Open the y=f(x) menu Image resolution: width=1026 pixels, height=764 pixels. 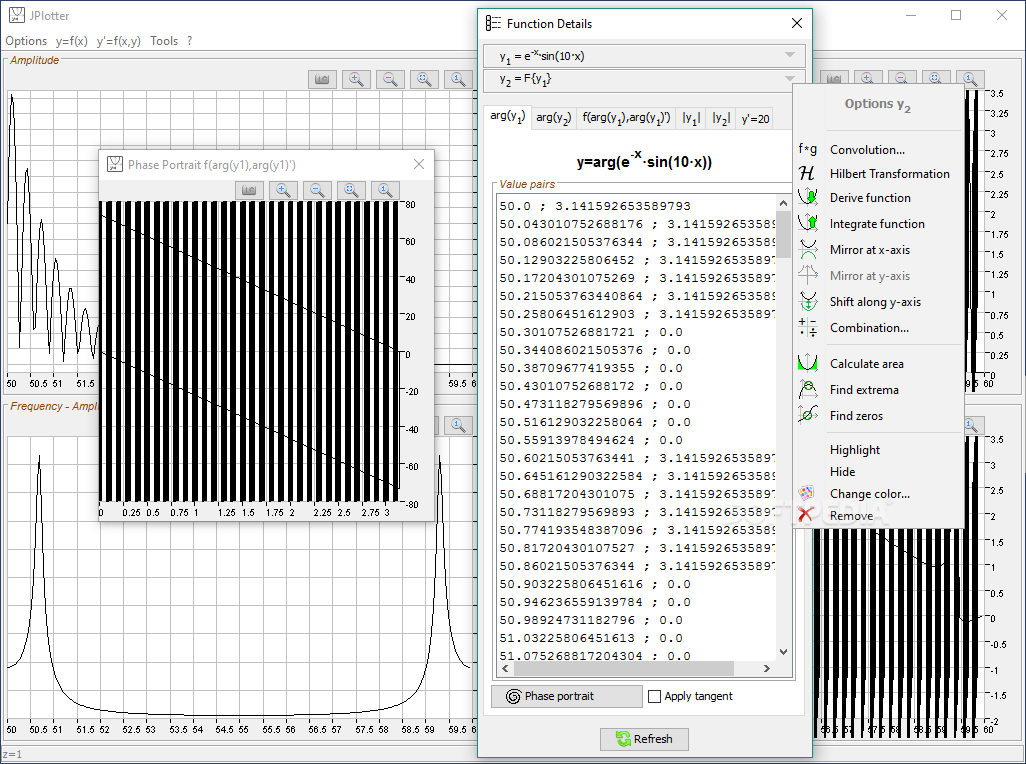(x=71, y=41)
